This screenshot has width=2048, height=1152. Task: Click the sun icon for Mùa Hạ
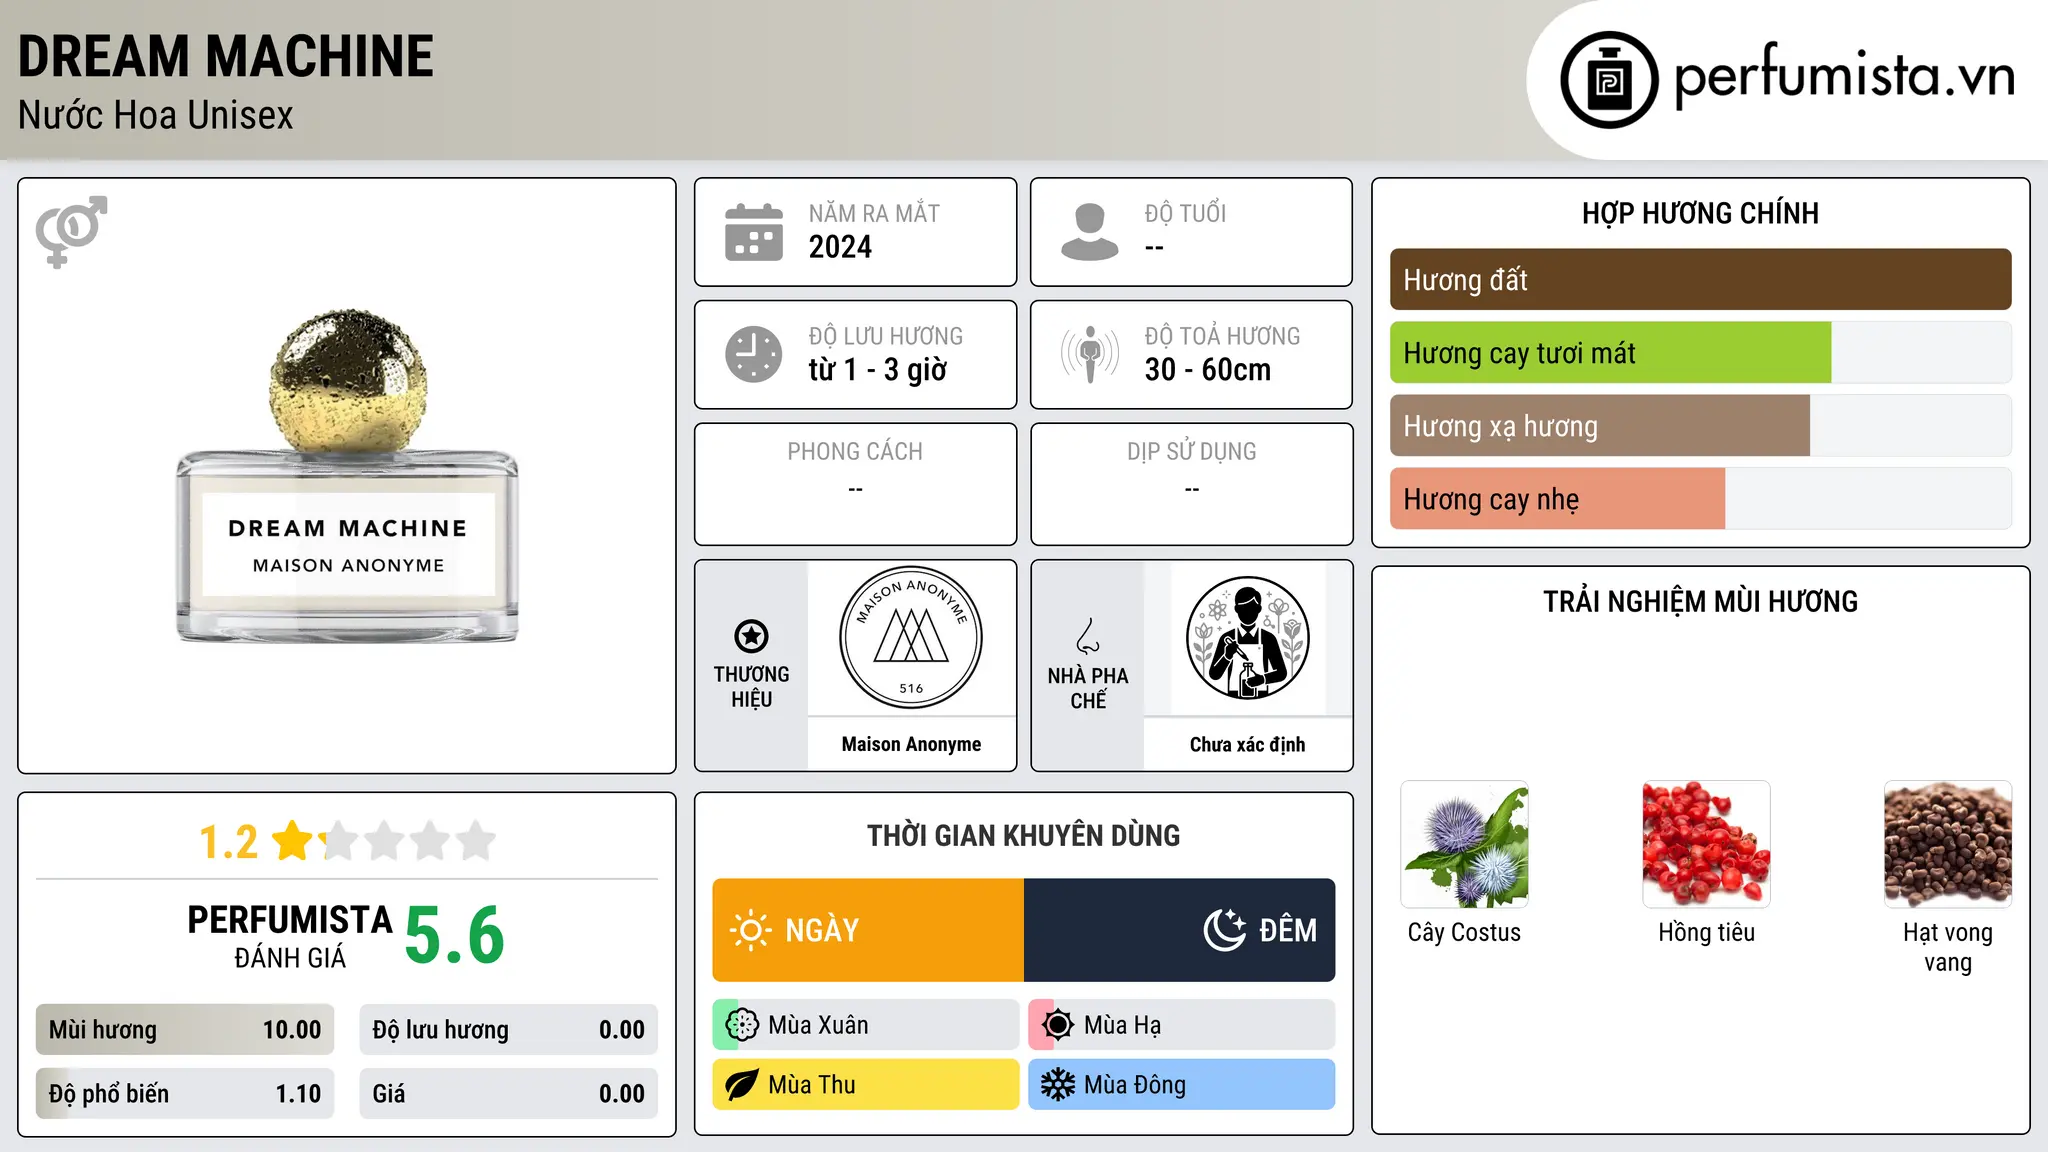(x=1057, y=1025)
